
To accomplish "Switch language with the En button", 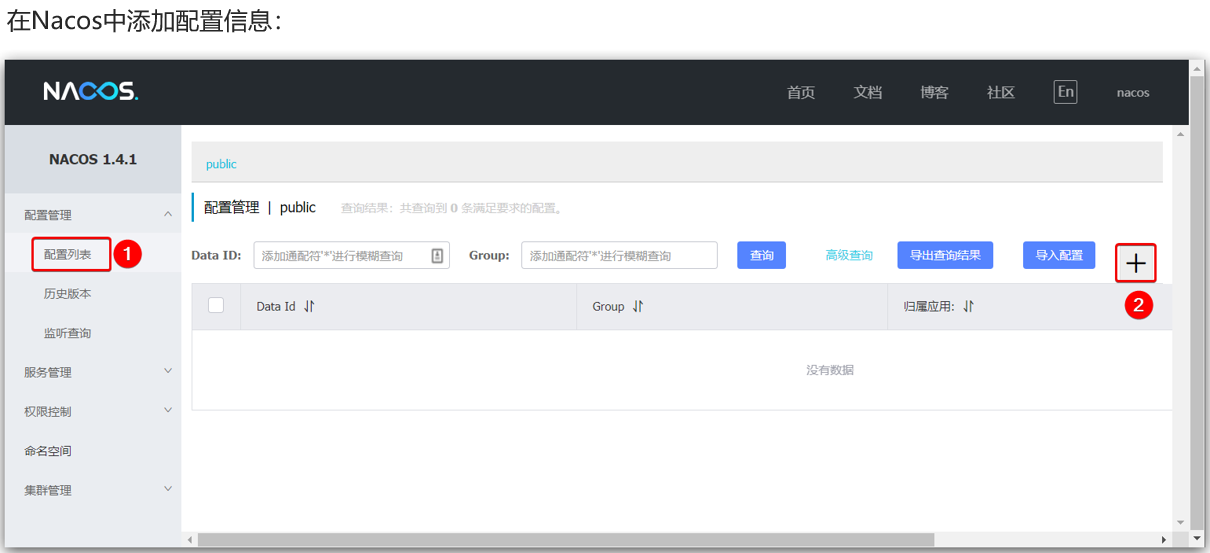I will [1066, 92].
